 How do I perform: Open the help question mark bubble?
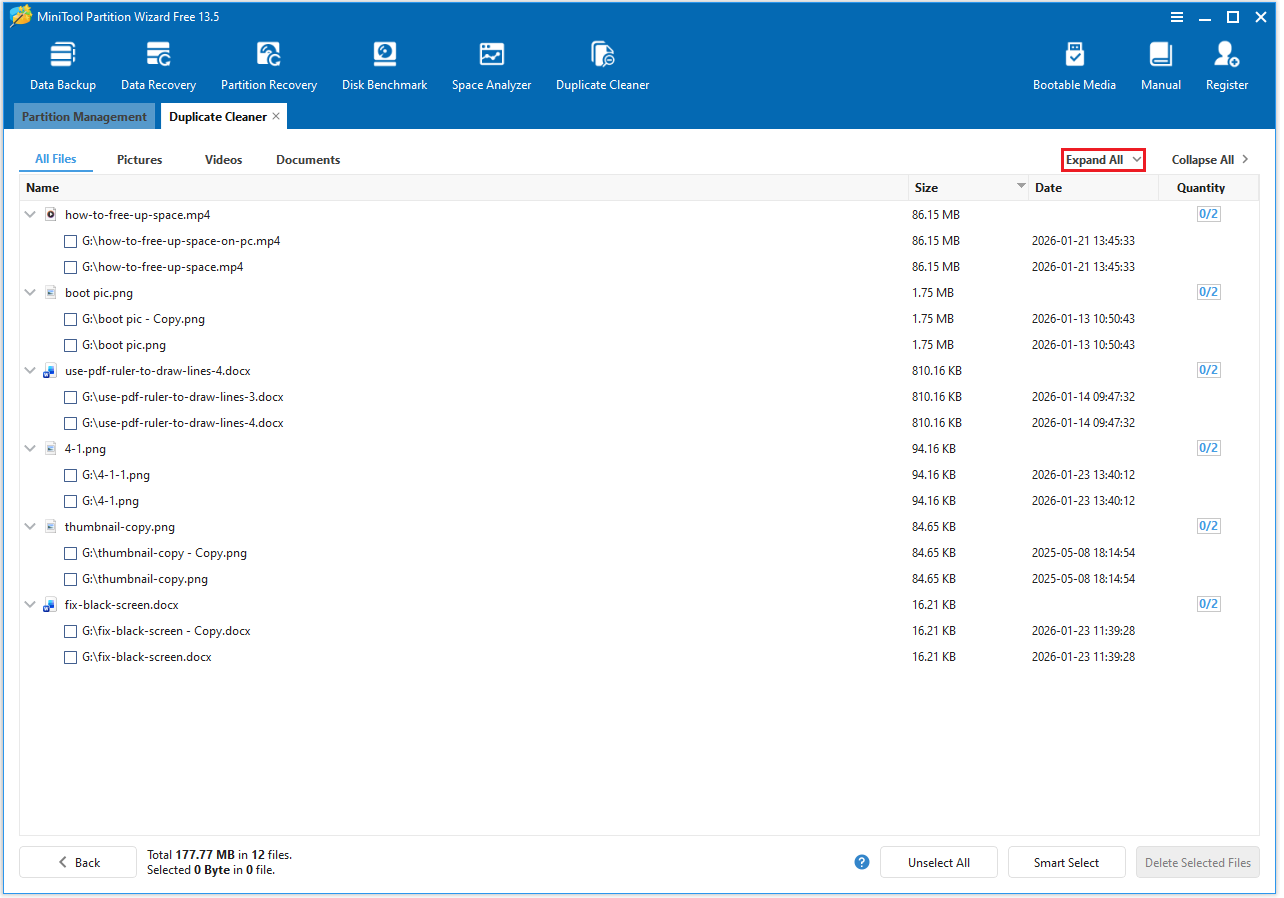click(861, 862)
